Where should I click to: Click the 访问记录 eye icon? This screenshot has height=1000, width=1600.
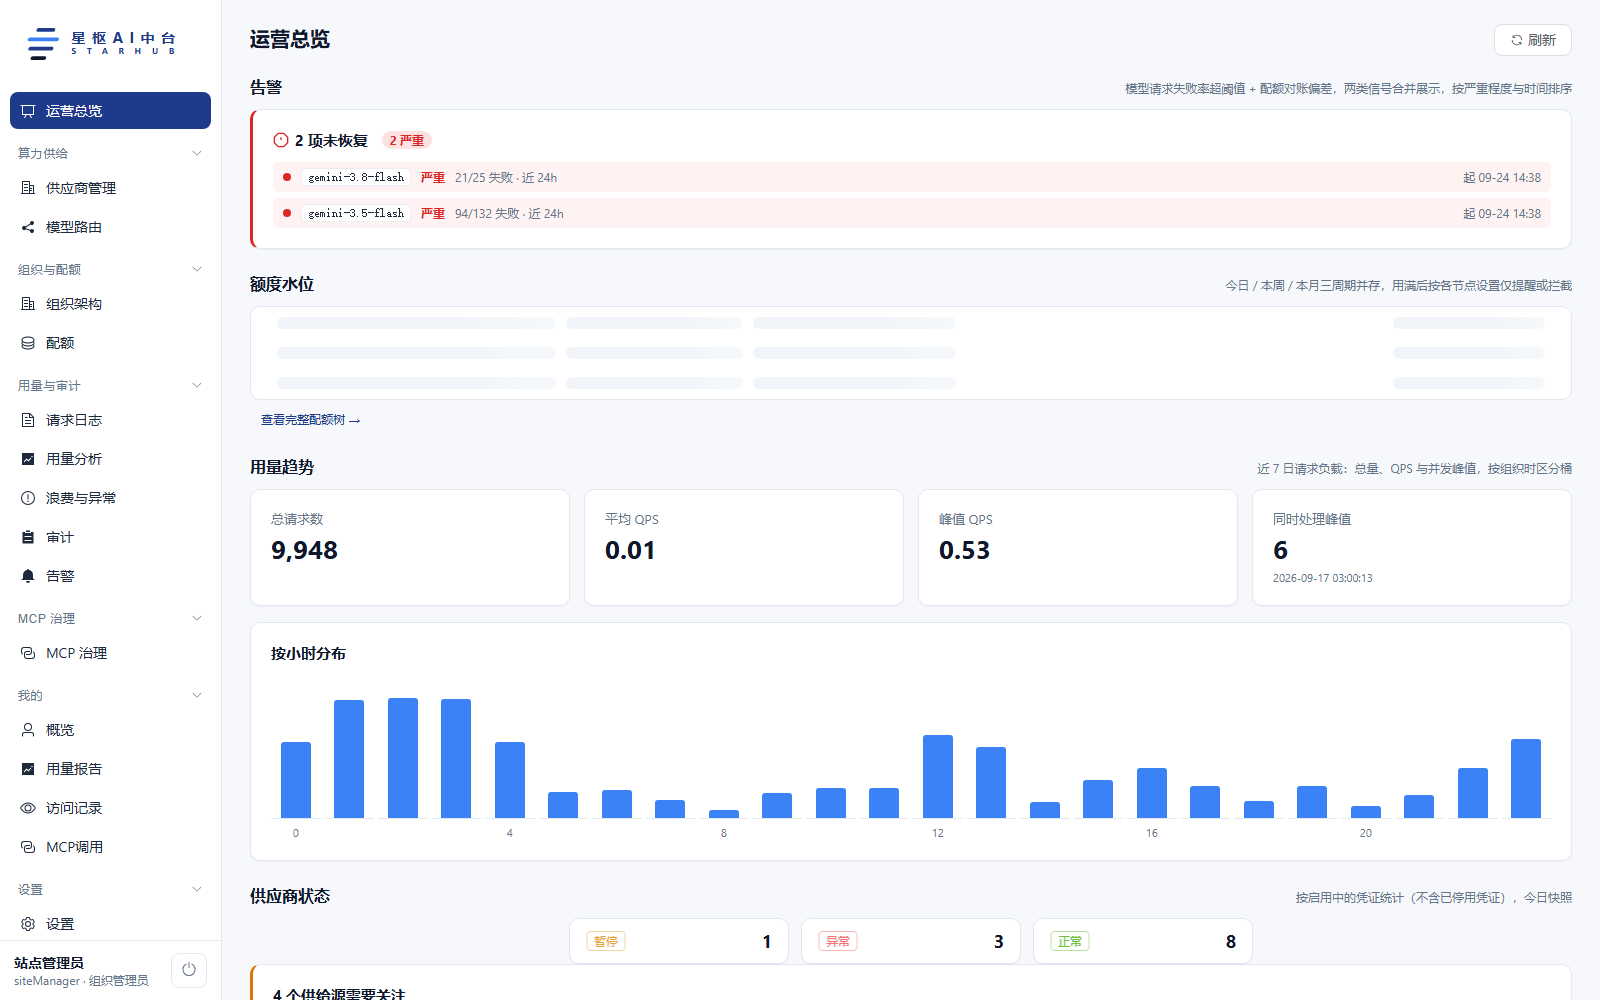(x=28, y=808)
